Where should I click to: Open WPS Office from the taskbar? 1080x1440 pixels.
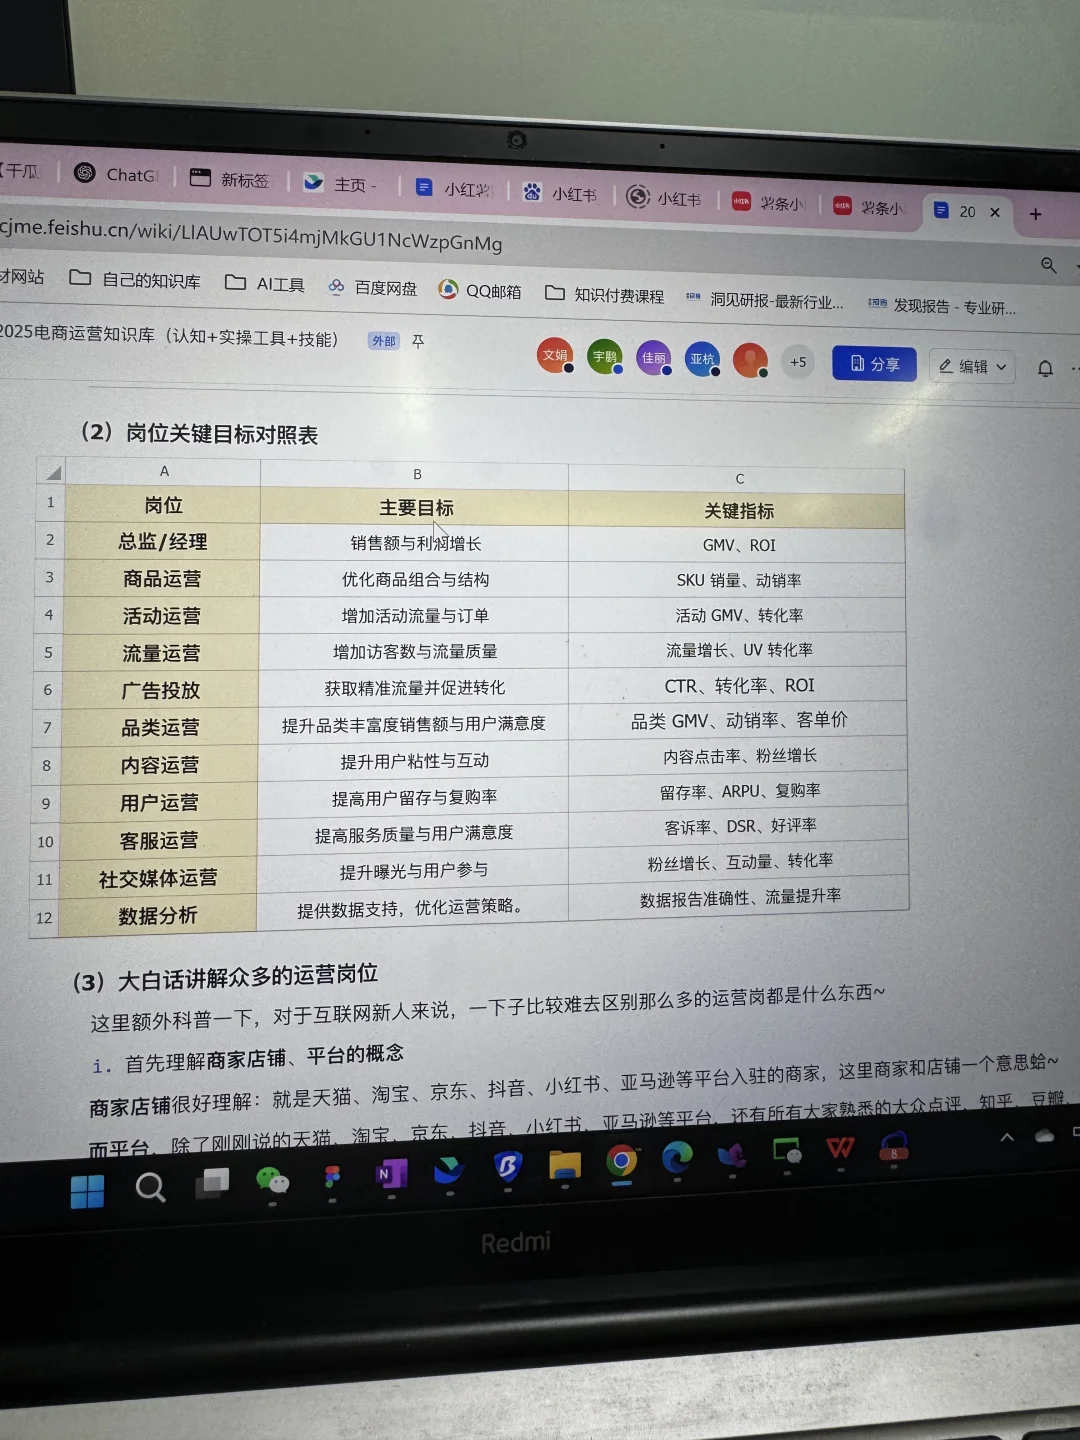[840, 1147]
